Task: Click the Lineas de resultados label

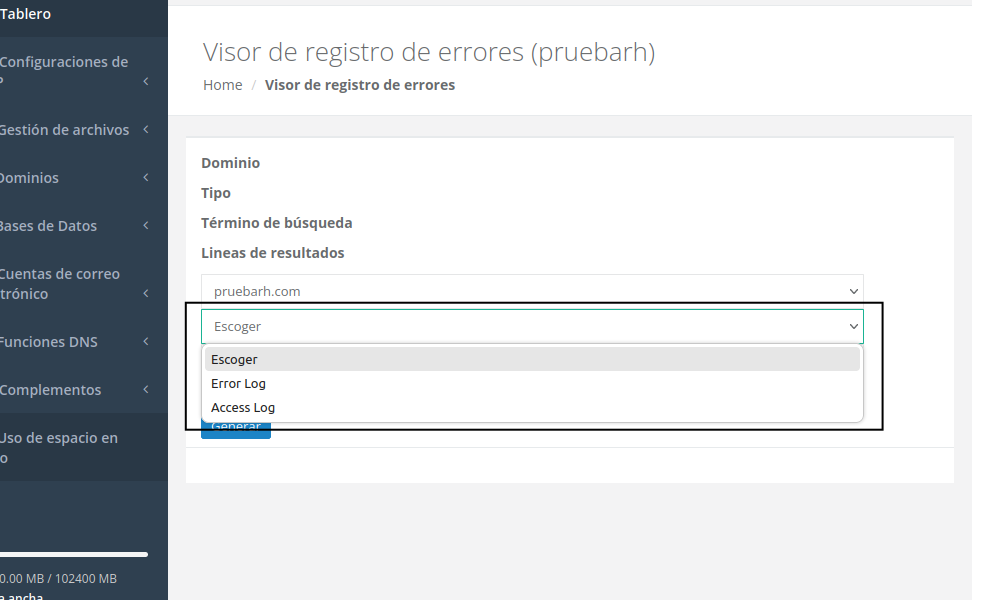Action: click(272, 253)
